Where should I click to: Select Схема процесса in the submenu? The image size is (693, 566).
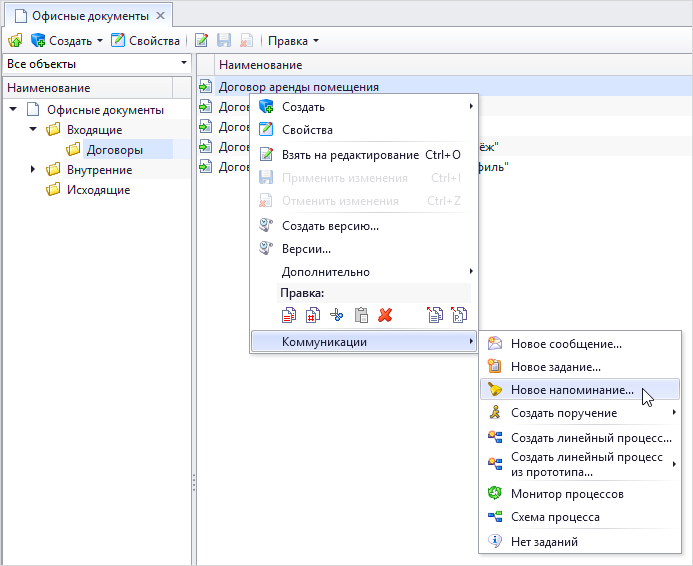[555, 518]
